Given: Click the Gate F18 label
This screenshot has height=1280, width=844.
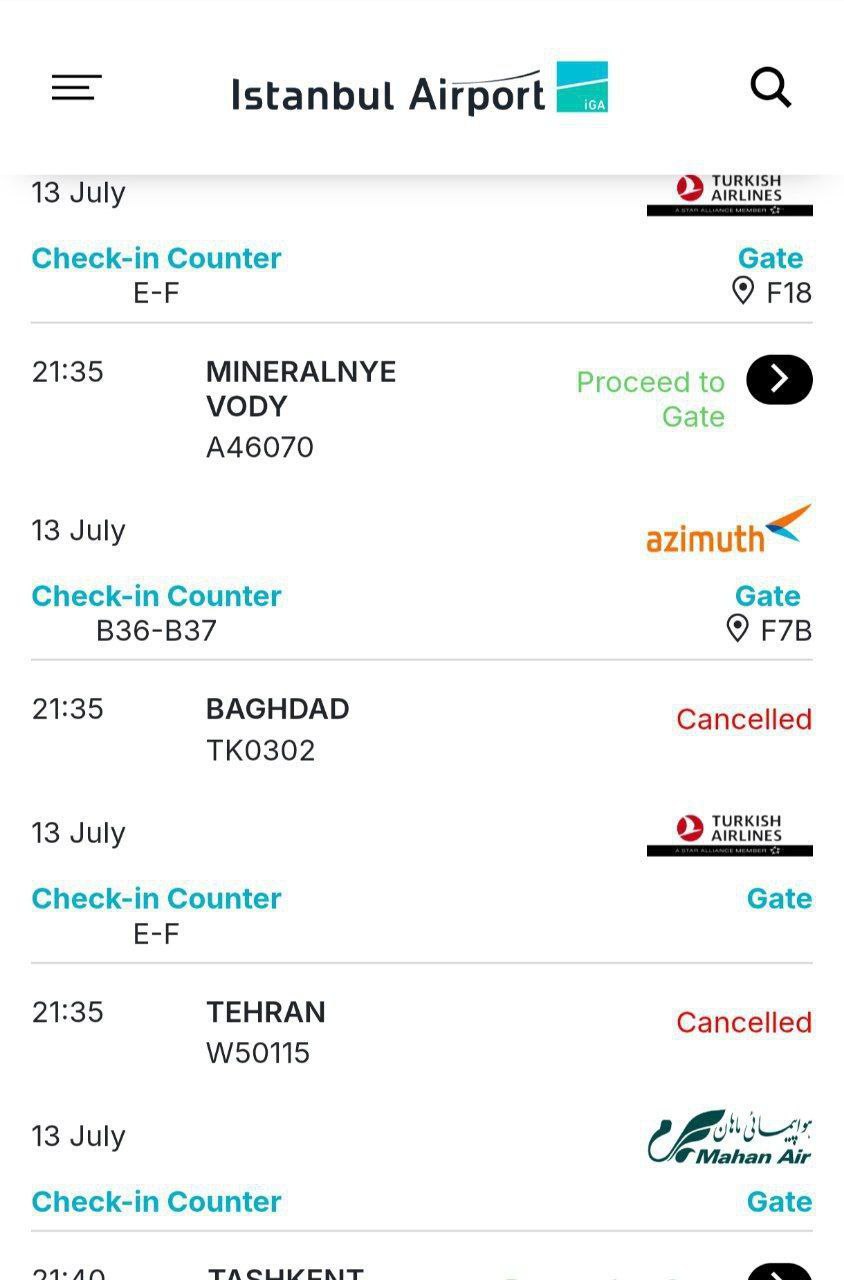Looking at the screenshot, I should coord(770,258).
